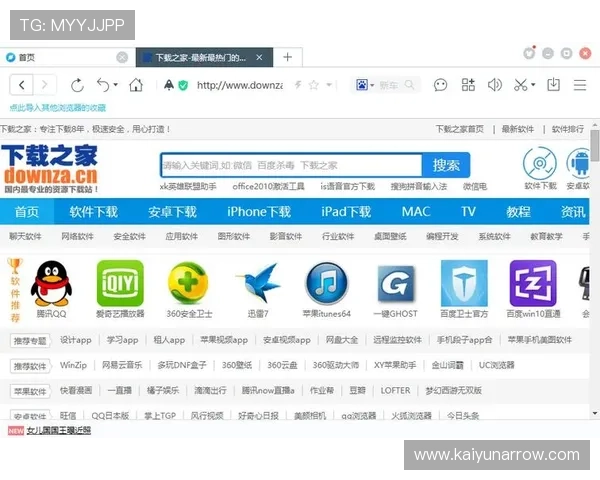Expand the undo history dropdown arrow

pyautogui.click(x=116, y=85)
